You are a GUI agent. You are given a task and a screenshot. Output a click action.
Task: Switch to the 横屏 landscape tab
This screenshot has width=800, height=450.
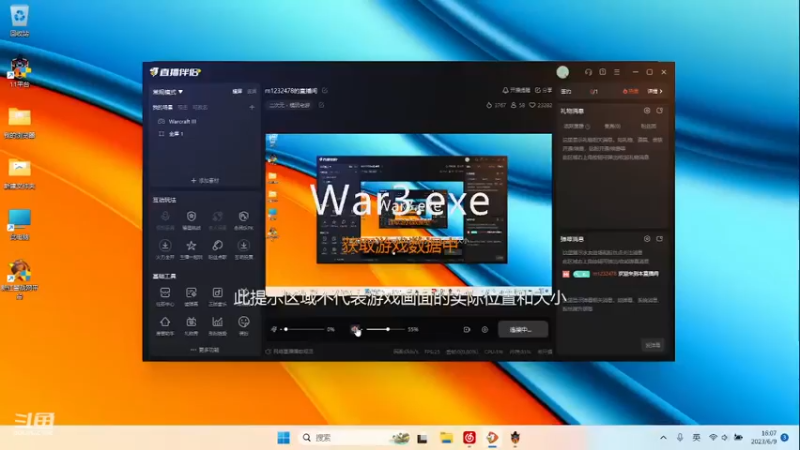237,91
